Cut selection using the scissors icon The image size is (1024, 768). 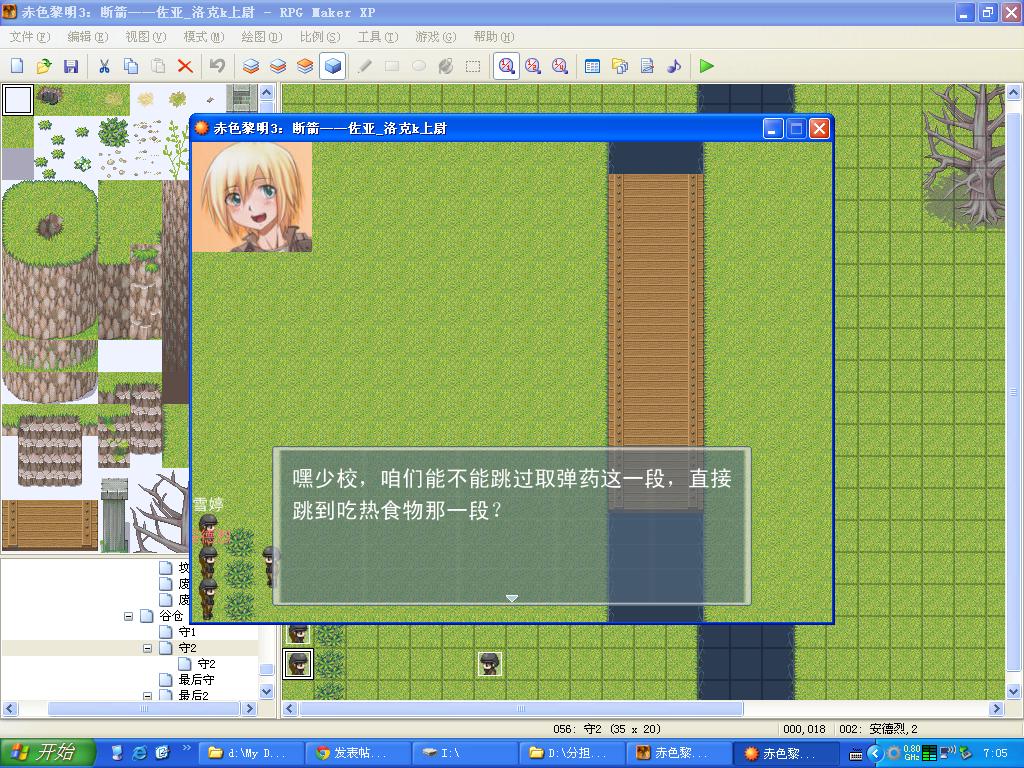click(104, 66)
